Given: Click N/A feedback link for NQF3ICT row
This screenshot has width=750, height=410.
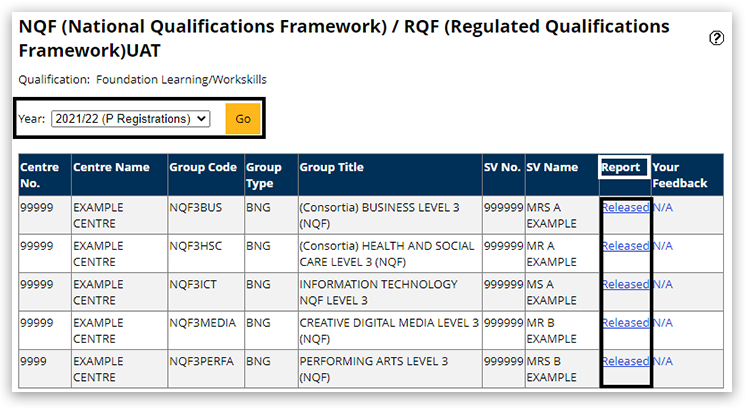Looking at the screenshot, I should point(663,285).
